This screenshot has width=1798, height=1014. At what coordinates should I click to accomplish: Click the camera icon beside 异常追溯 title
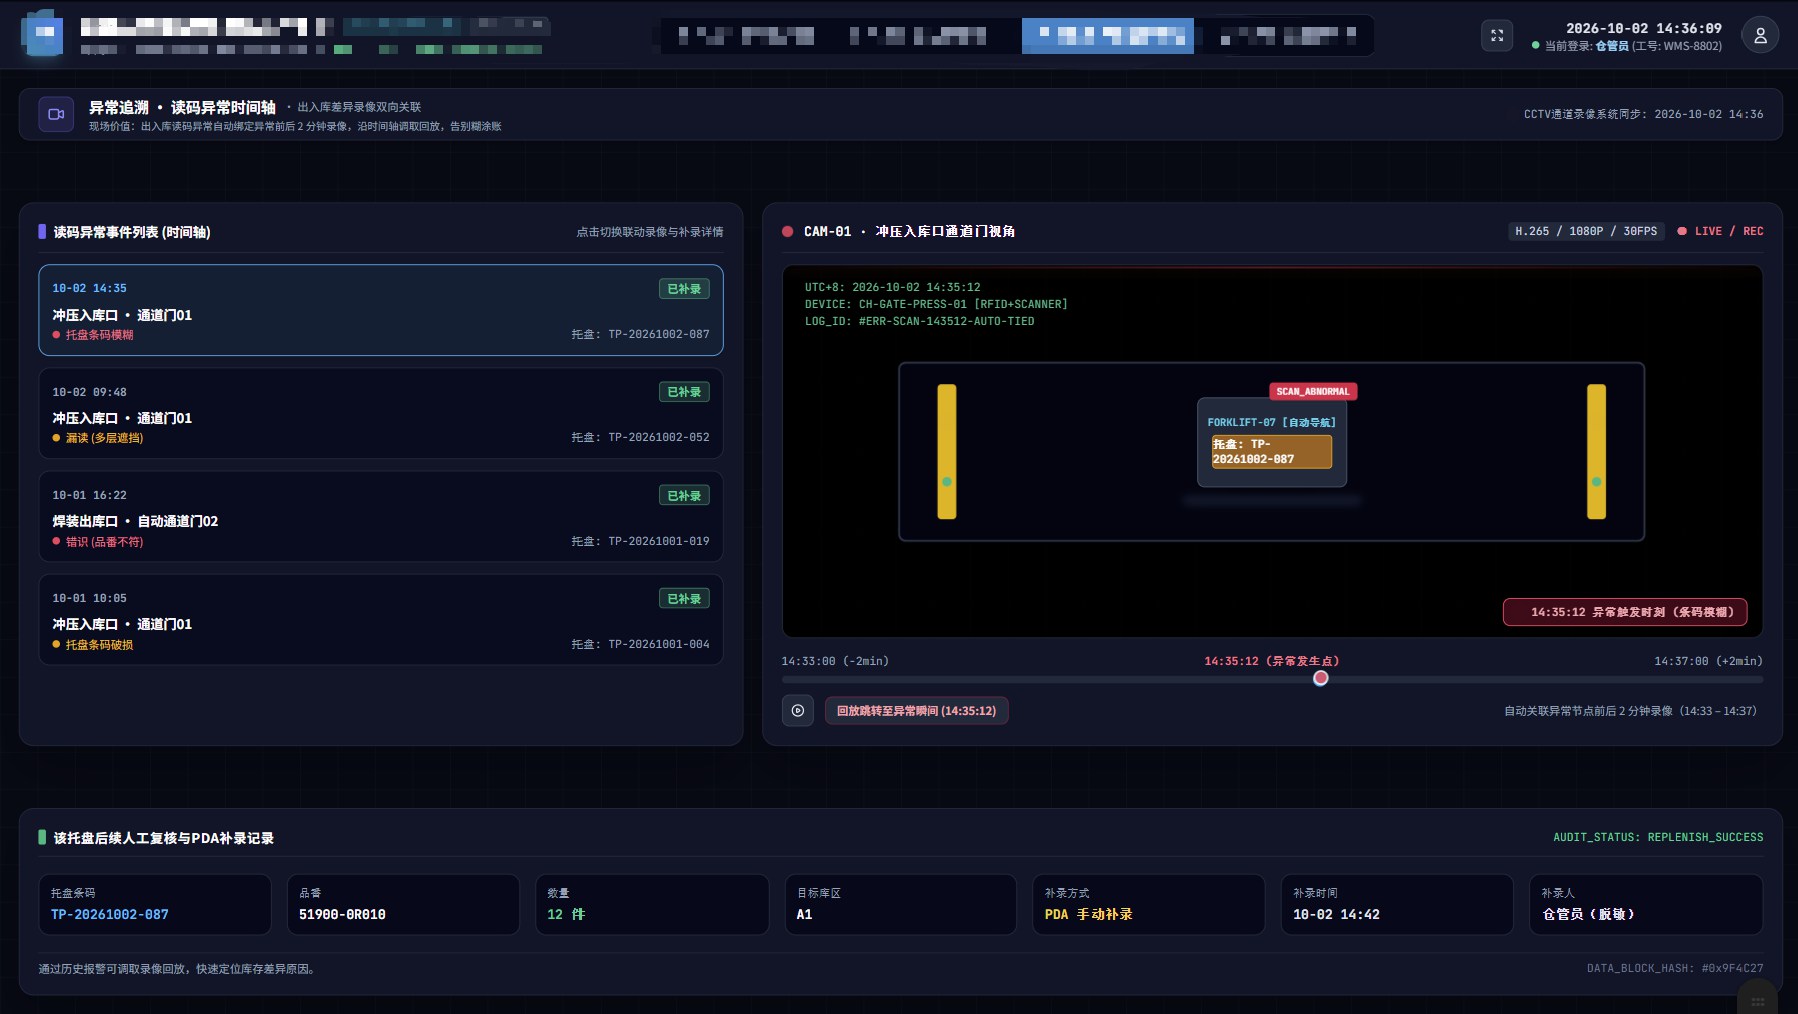coord(56,114)
